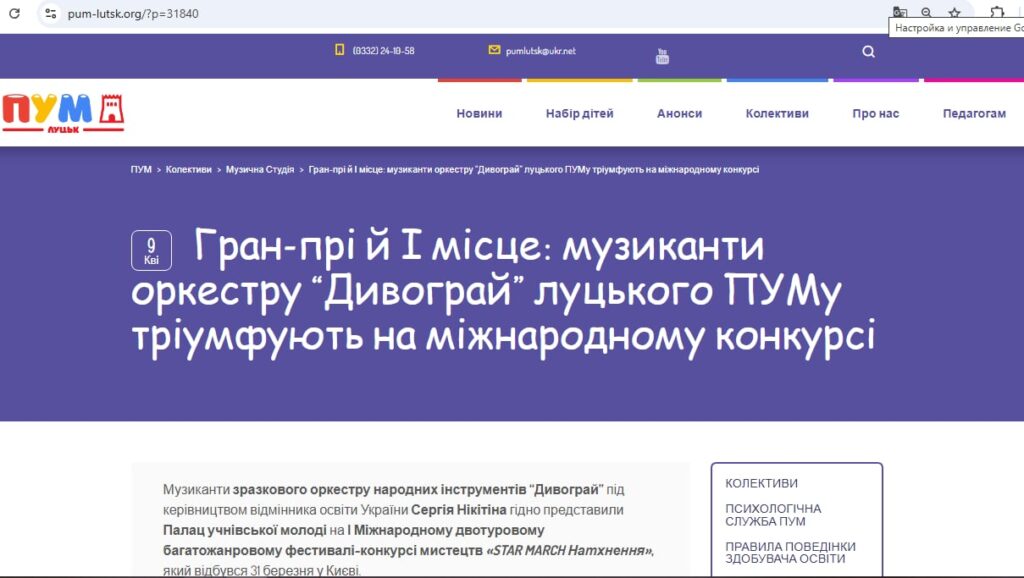This screenshot has width=1024, height=578.
Task: Click the translate page icon
Action: [x=900, y=13]
